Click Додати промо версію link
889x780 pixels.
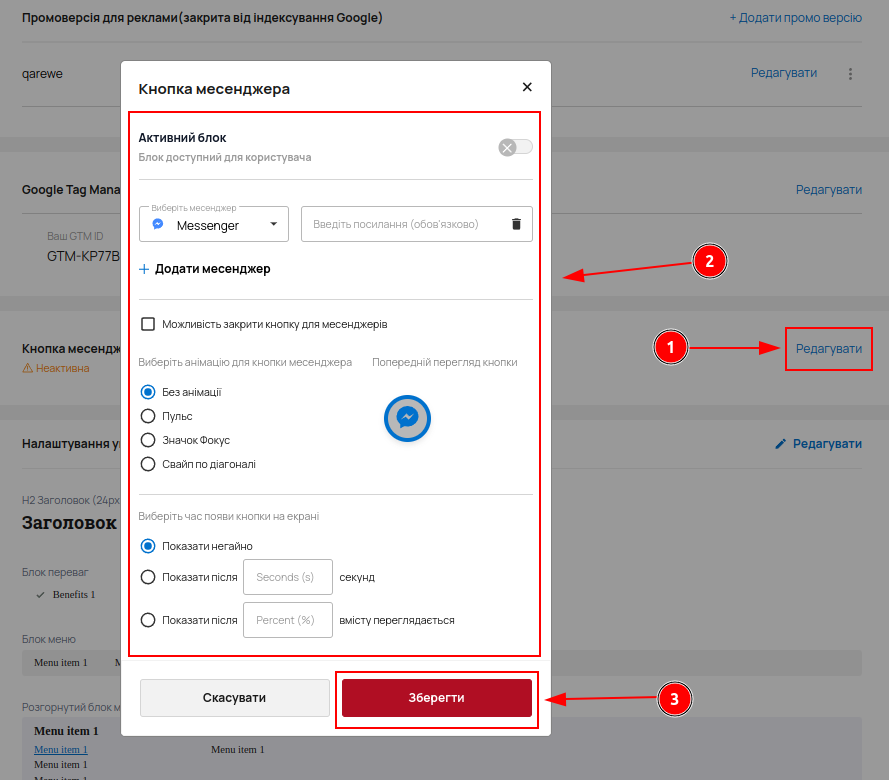click(795, 18)
